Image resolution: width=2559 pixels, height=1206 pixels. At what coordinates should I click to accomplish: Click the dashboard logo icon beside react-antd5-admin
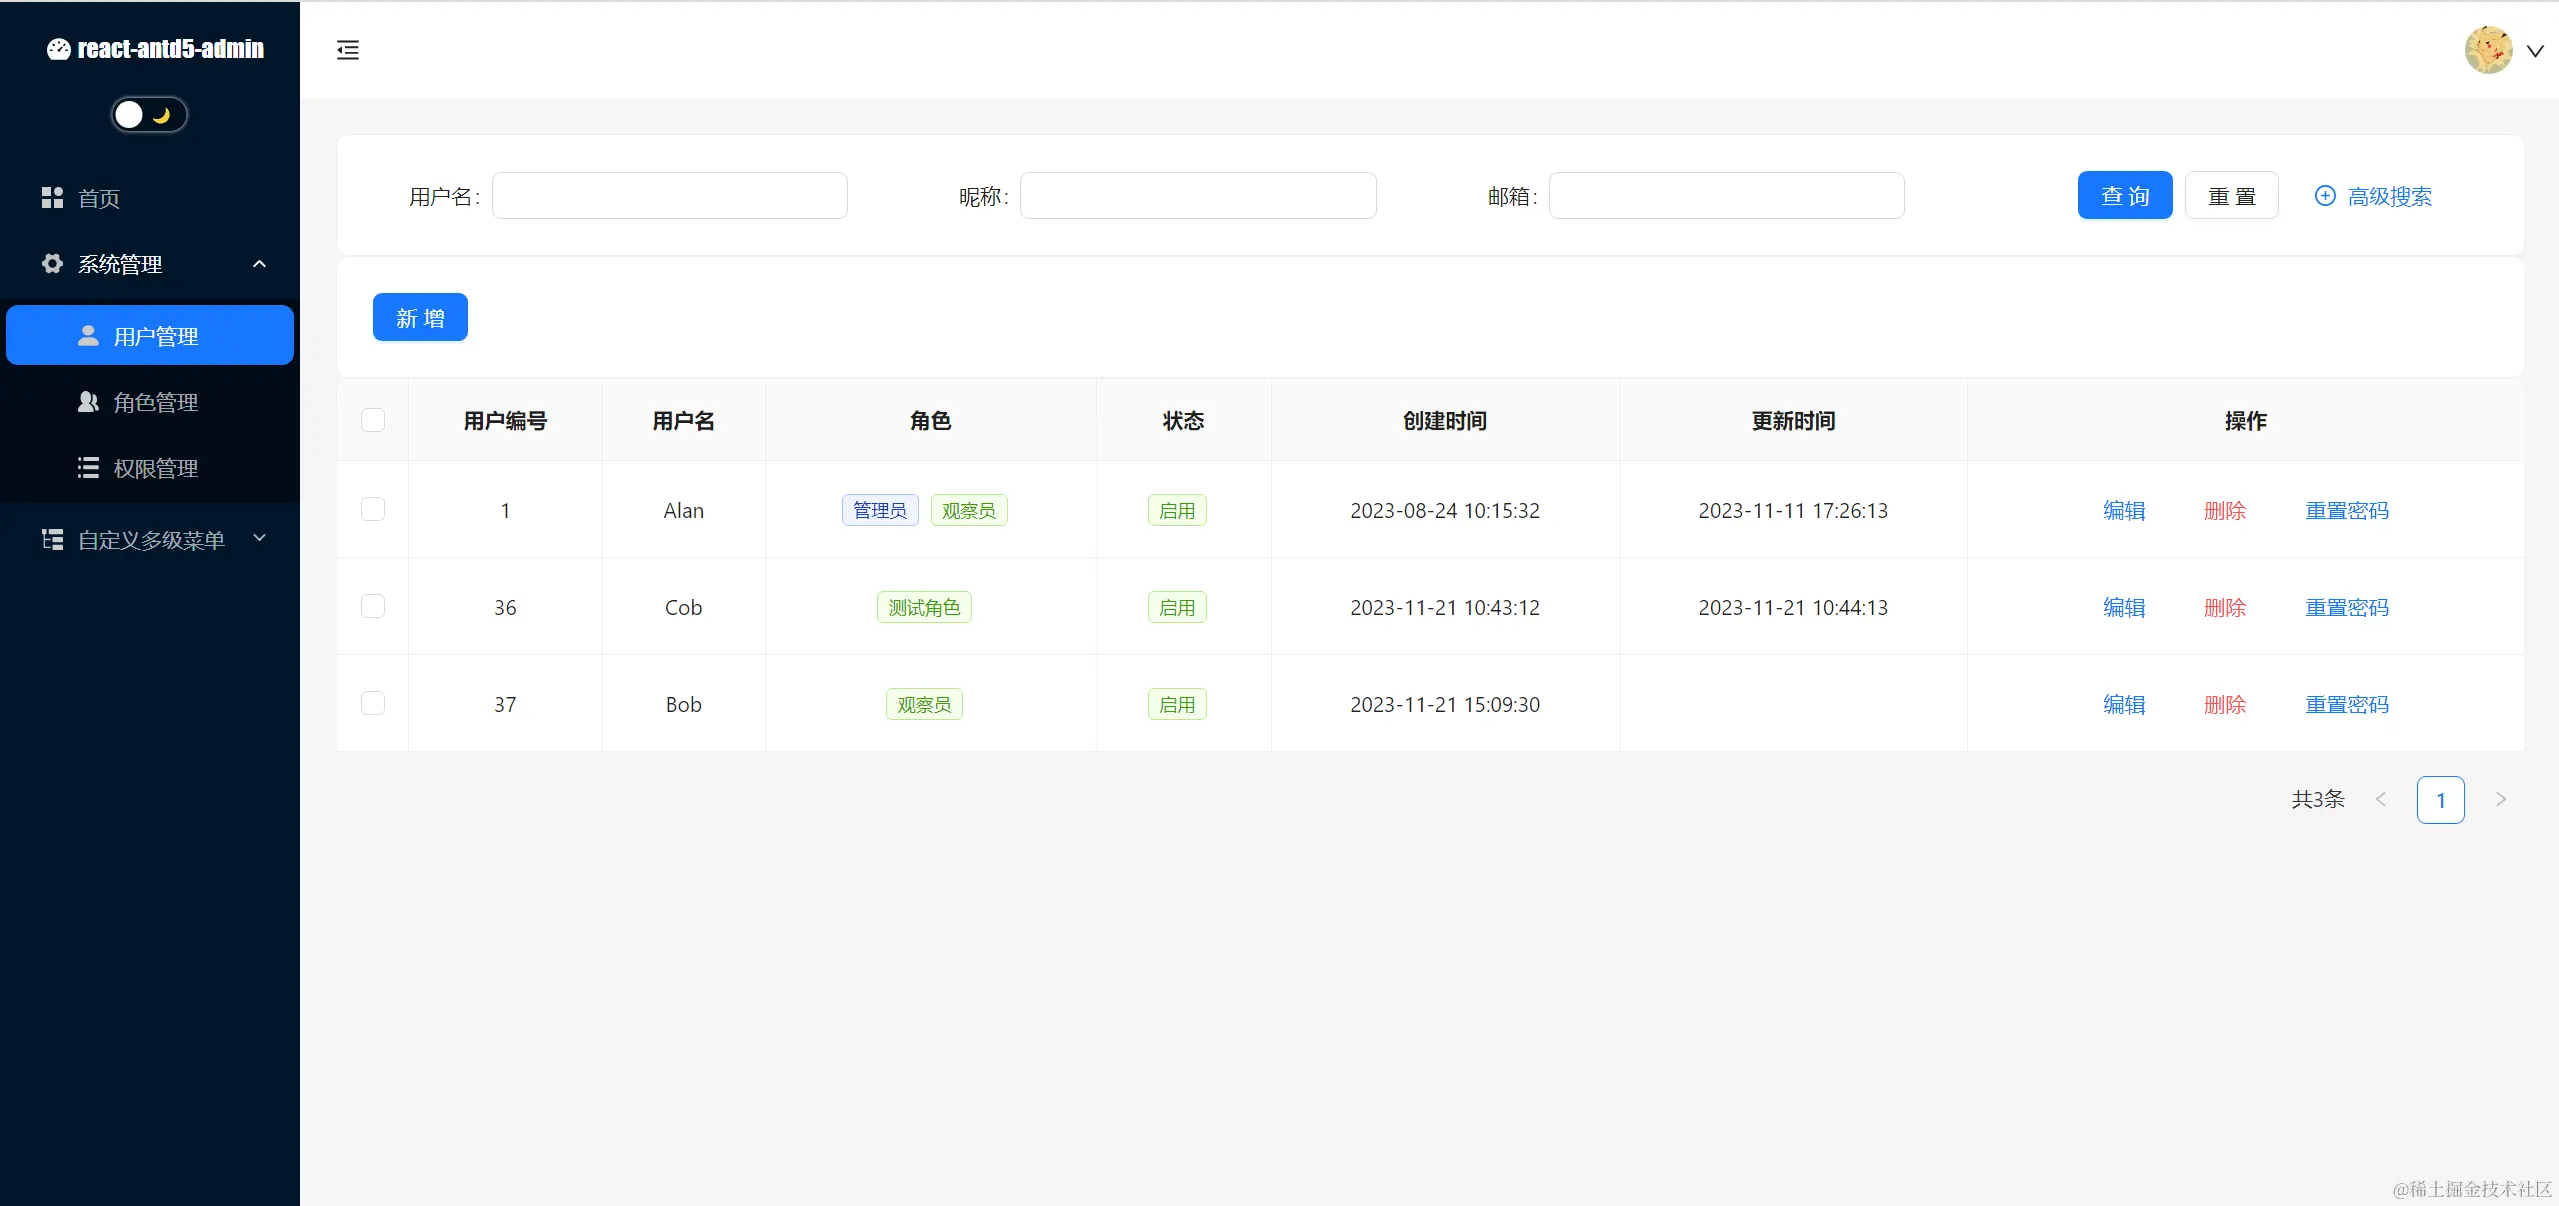[x=59, y=49]
